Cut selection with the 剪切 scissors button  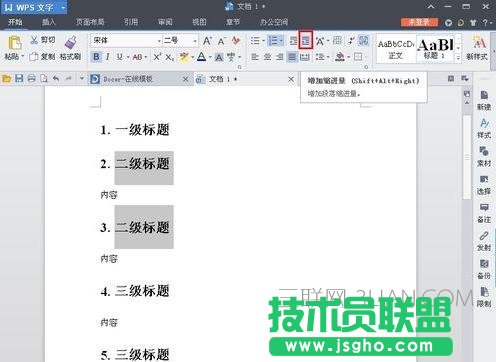(42, 40)
